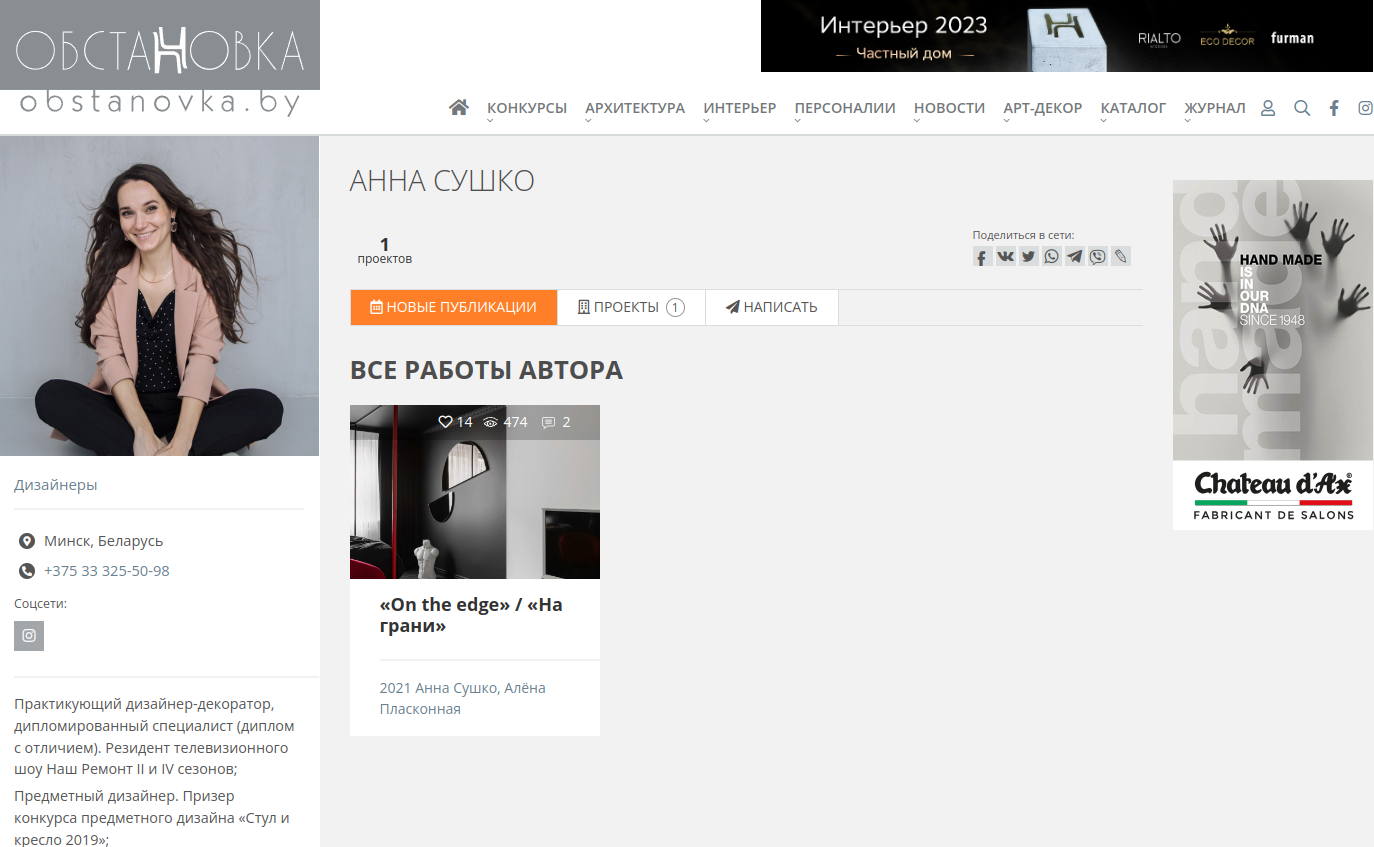The width and height of the screenshot is (1374, 847).
Task: Expand the Каталог dropdown menu
Action: 1133,108
